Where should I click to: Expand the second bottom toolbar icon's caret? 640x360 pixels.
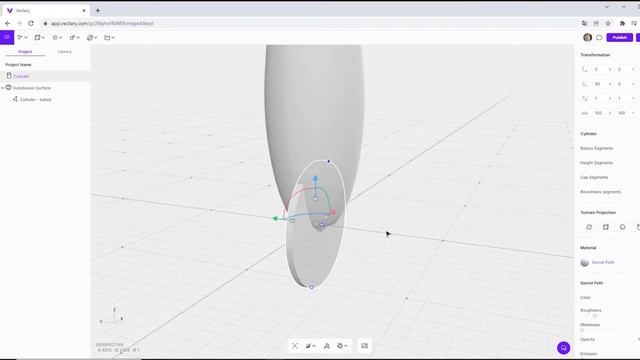coord(314,346)
